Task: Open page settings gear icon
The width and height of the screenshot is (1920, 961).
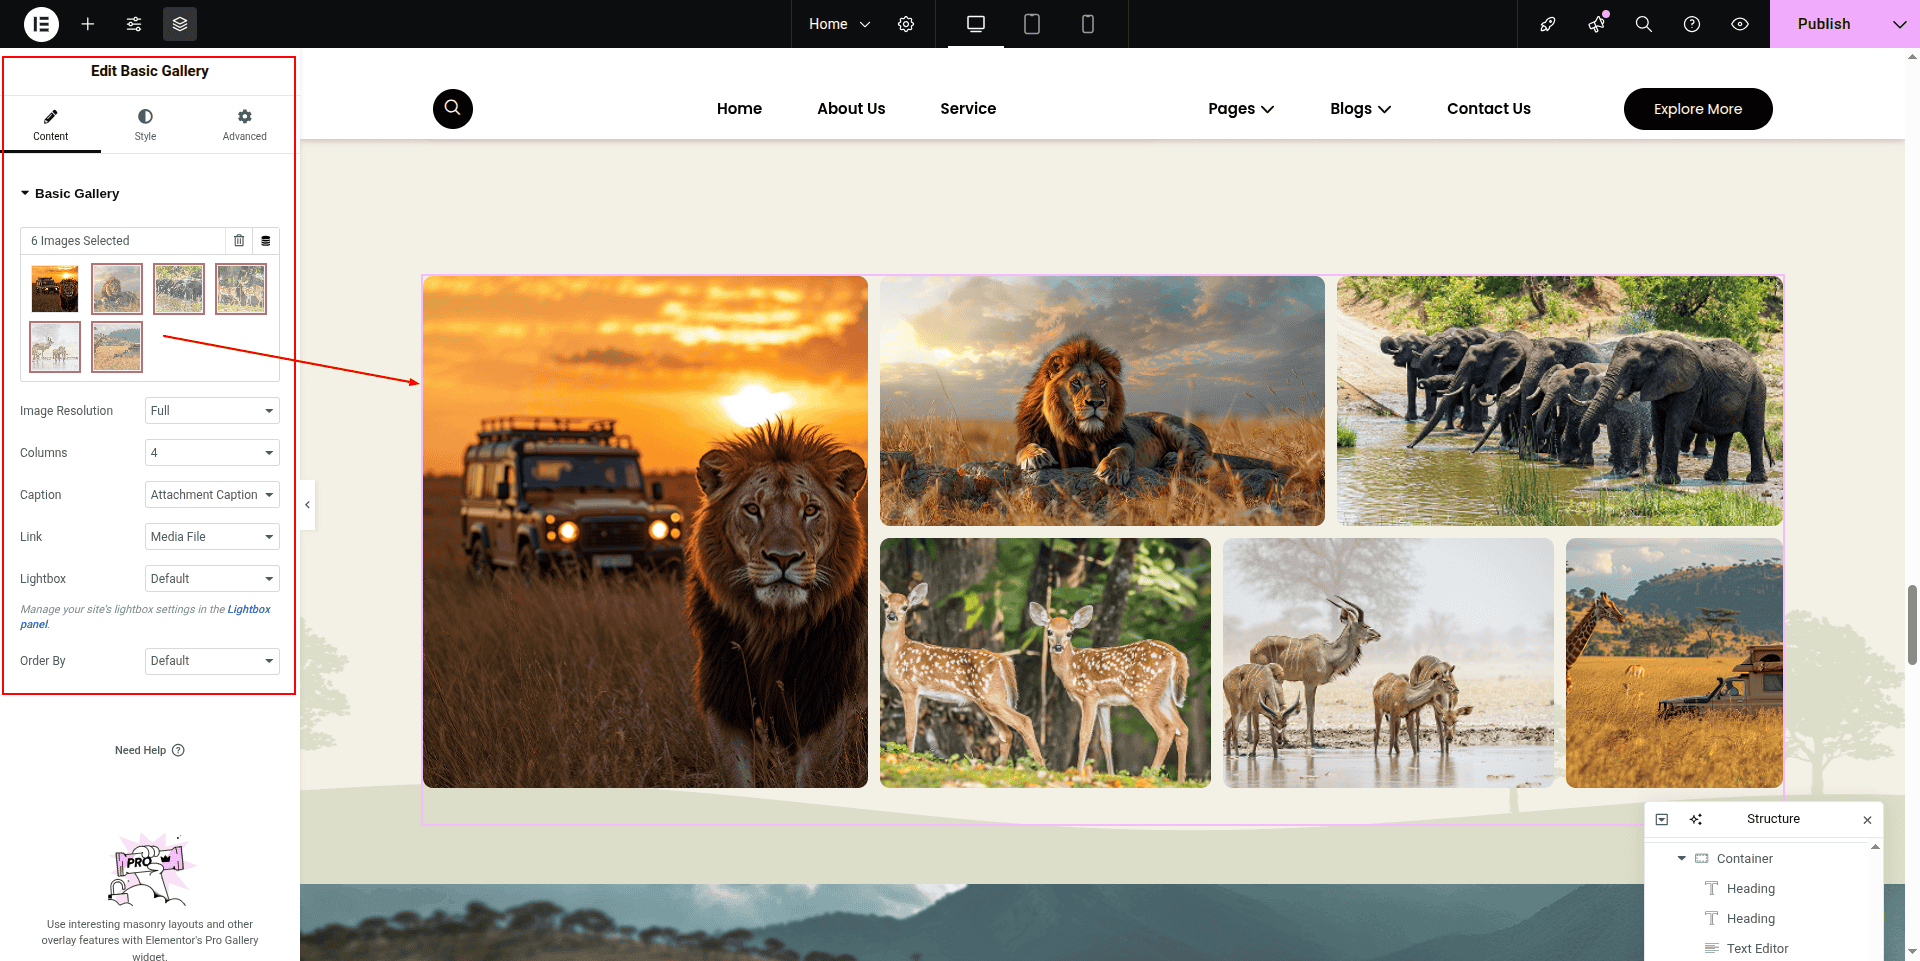Action: (x=906, y=24)
